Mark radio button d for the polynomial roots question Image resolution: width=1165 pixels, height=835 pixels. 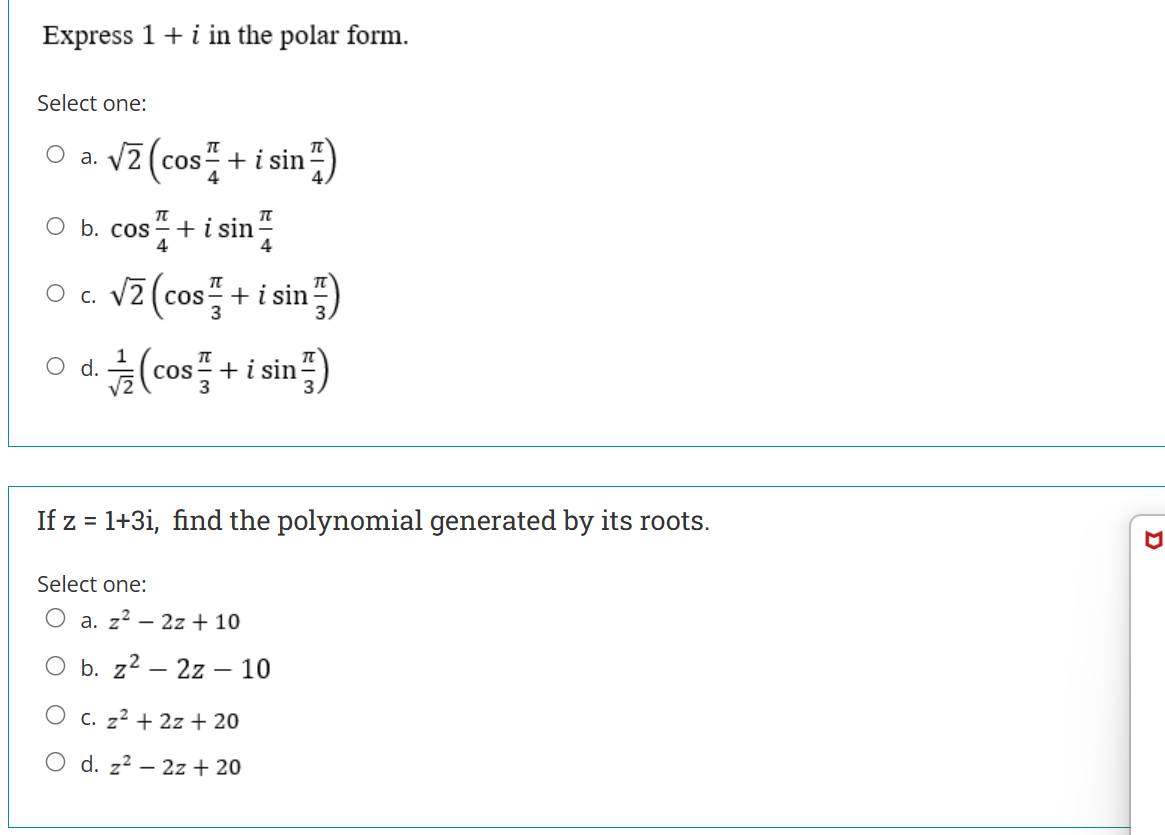tap(55, 762)
